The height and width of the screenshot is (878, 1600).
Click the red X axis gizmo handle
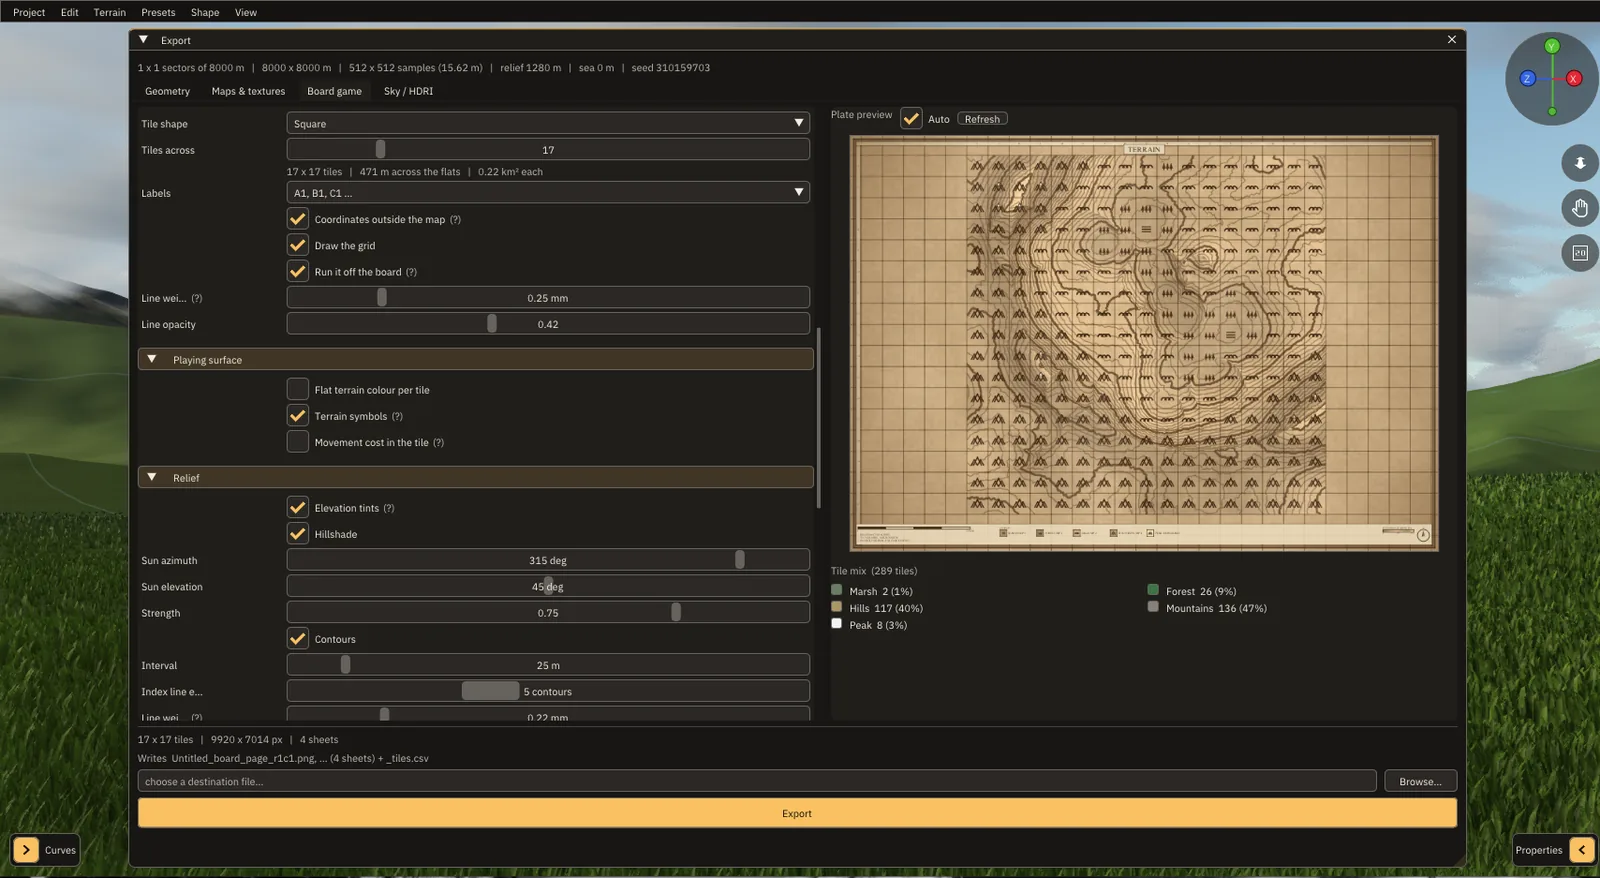(1574, 79)
